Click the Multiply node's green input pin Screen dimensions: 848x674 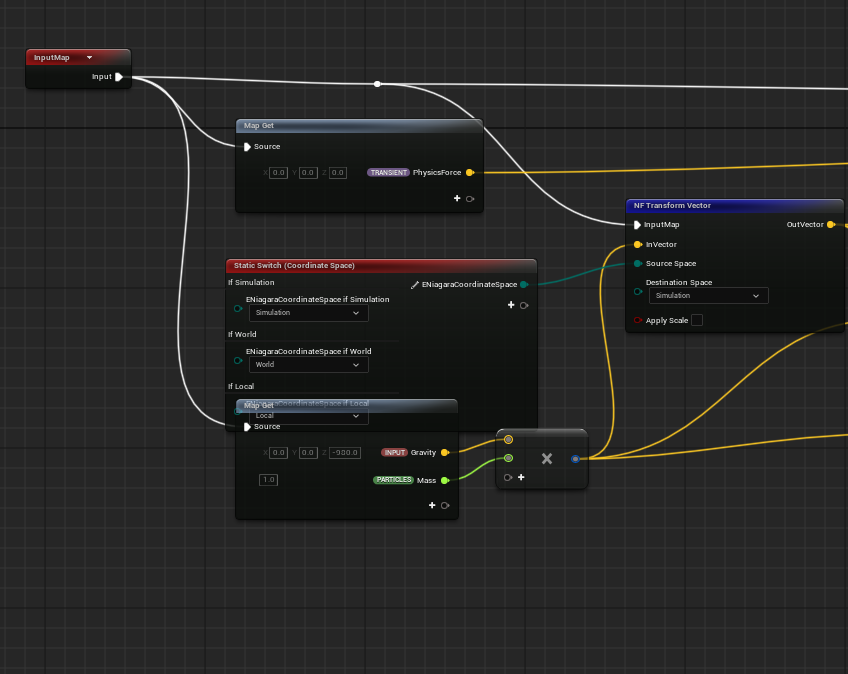click(508, 458)
